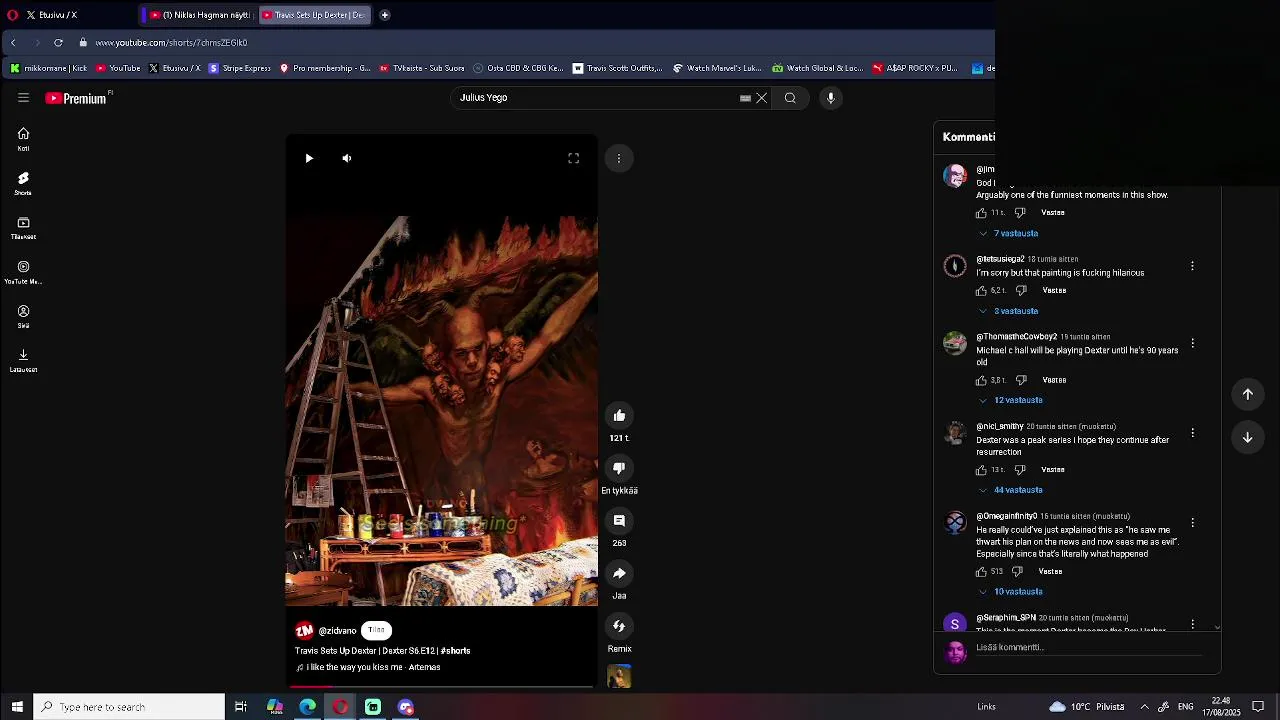Viewport: 1280px width, 720px height.
Task: Open options menu for @tetsusiega2's comment
Action: (x=1192, y=266)
